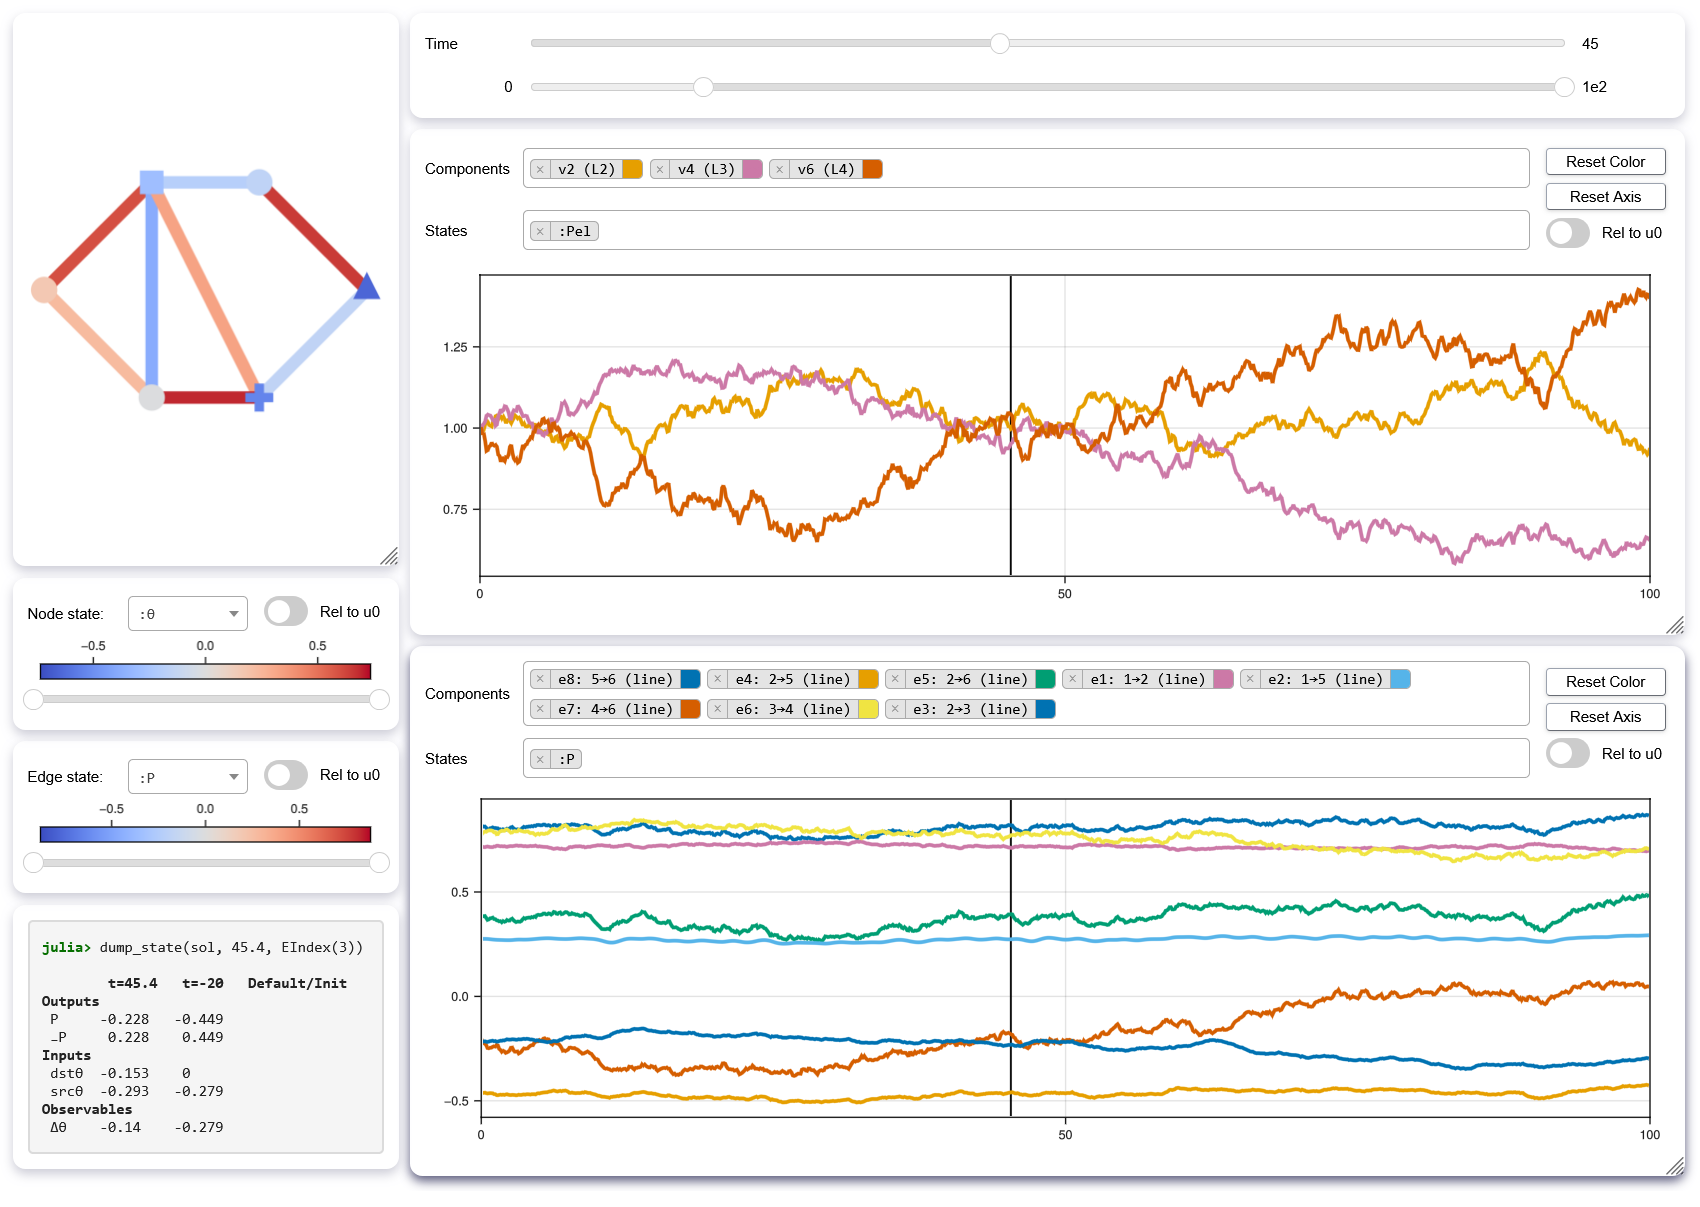Click the triangle node in network graph

click(367, 288)
